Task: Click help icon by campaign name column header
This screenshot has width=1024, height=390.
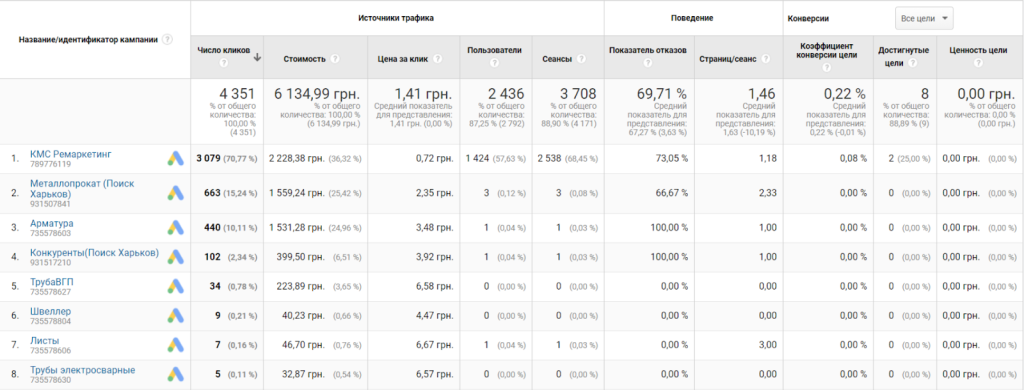Action: (x=168, y=39)
